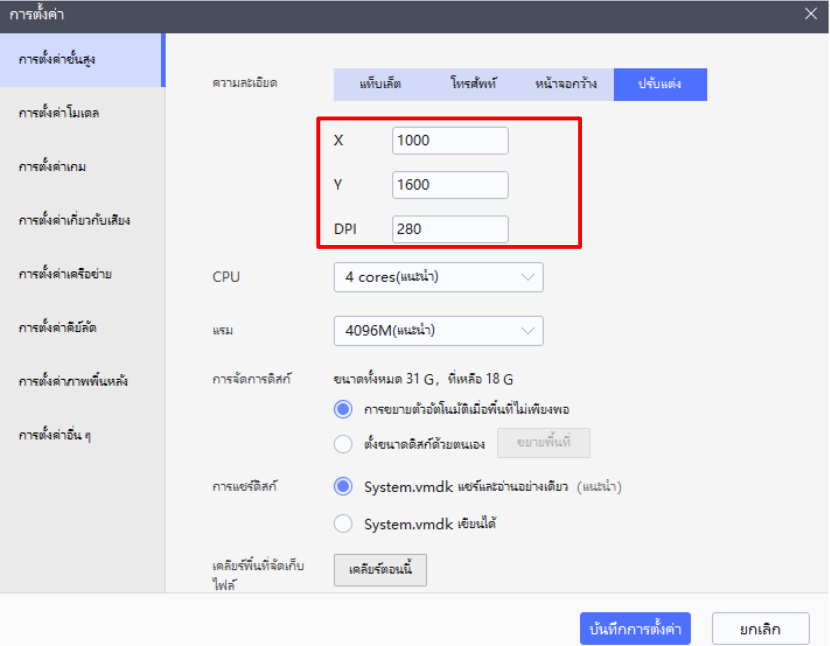The height and width of the screenshot is (646, 830).
Task: Click the X resolution input field
Action: 450,140
